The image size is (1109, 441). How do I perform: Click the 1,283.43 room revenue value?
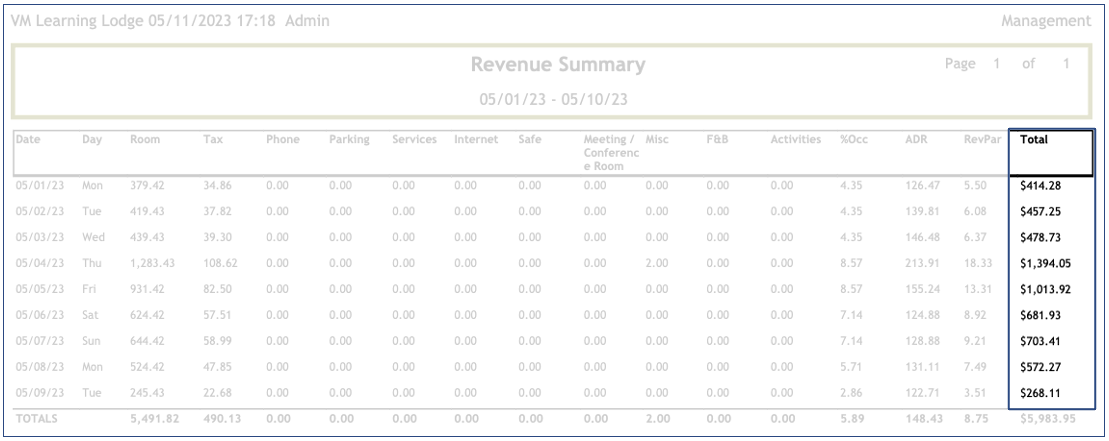point(151,261)
